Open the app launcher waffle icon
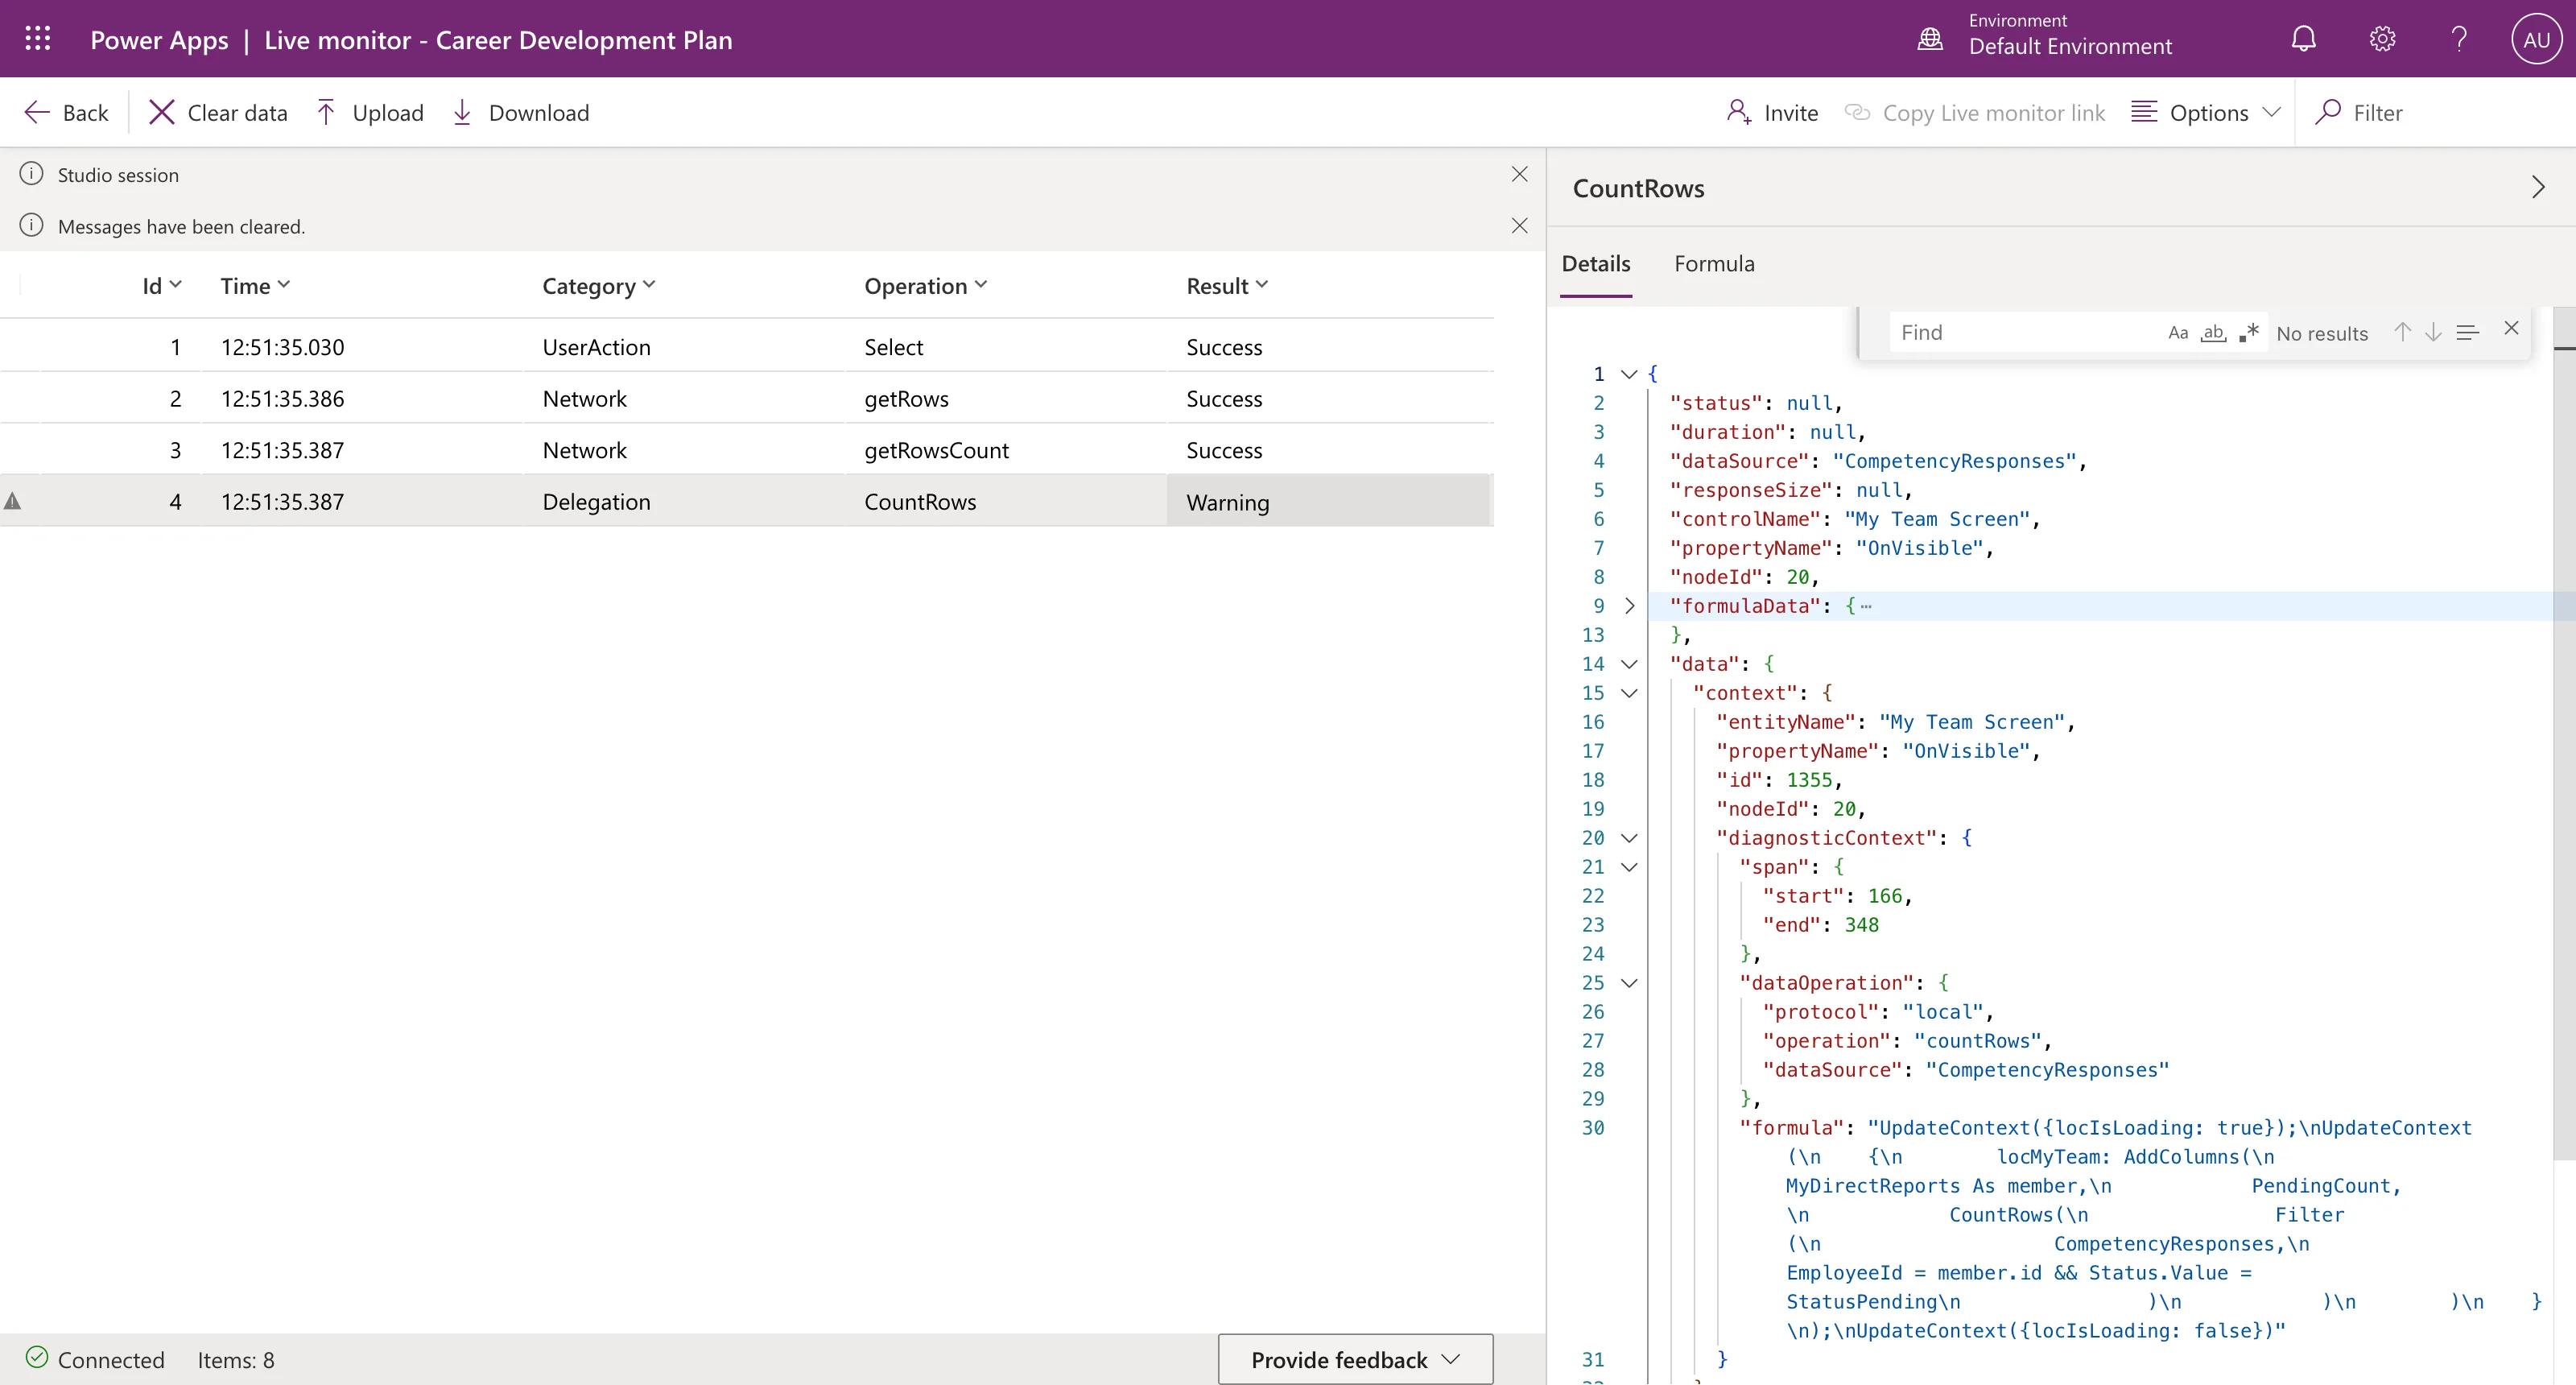2576x1385 pixels. click(38, 39)
